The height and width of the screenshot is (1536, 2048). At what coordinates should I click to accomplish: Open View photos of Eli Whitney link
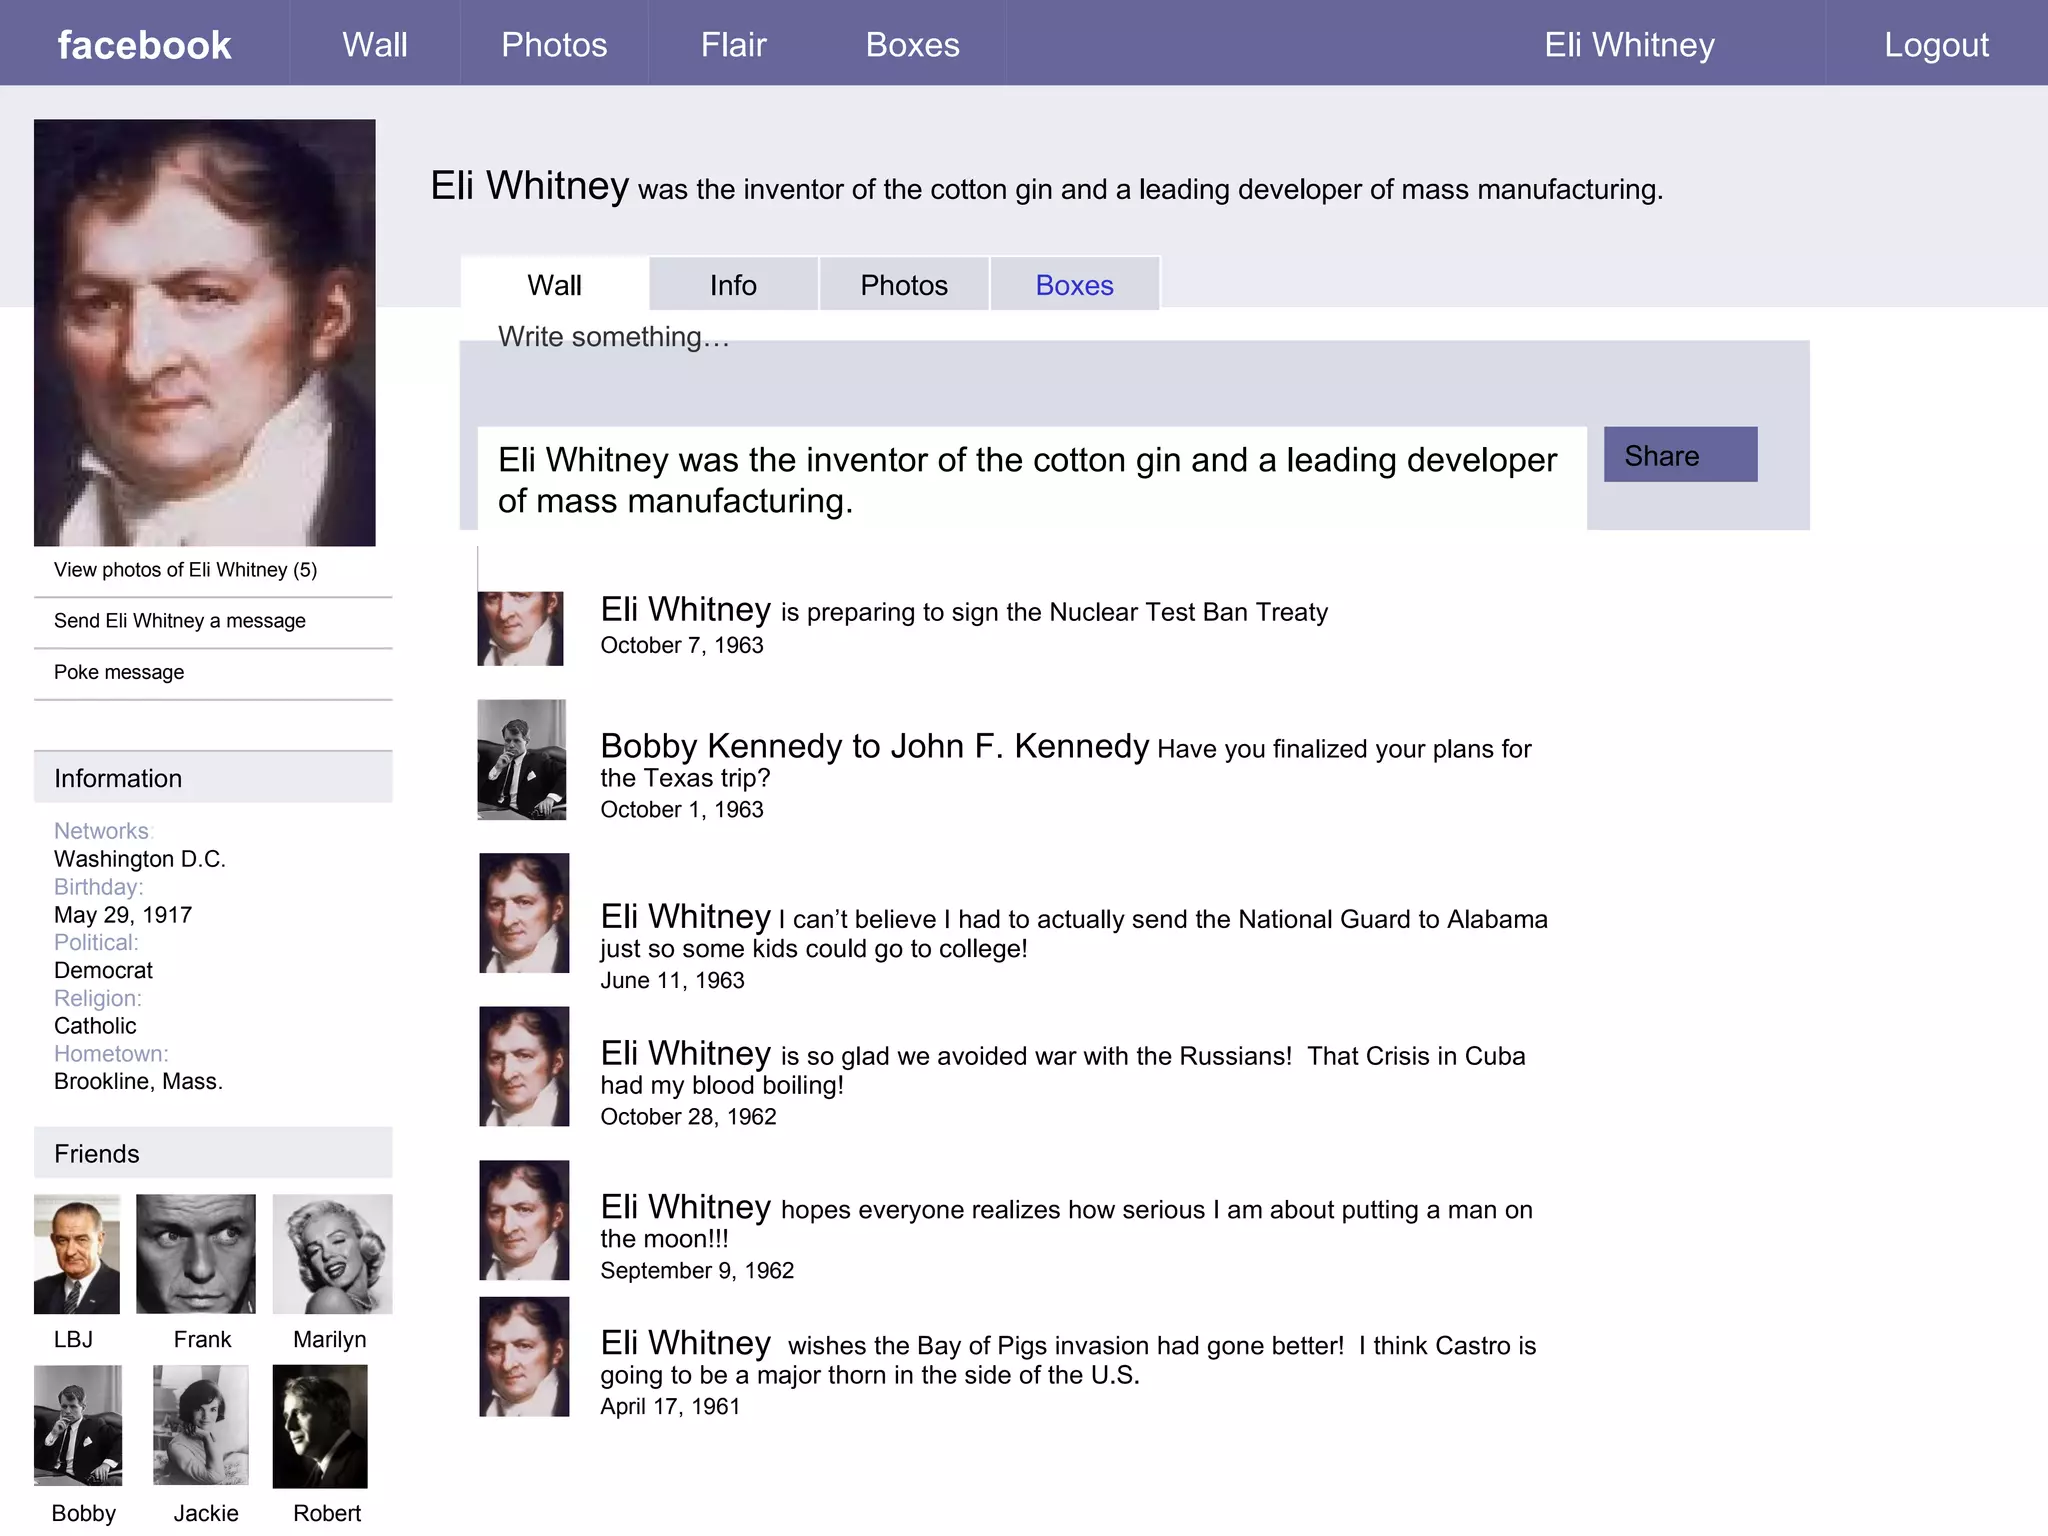coord(185,570)
